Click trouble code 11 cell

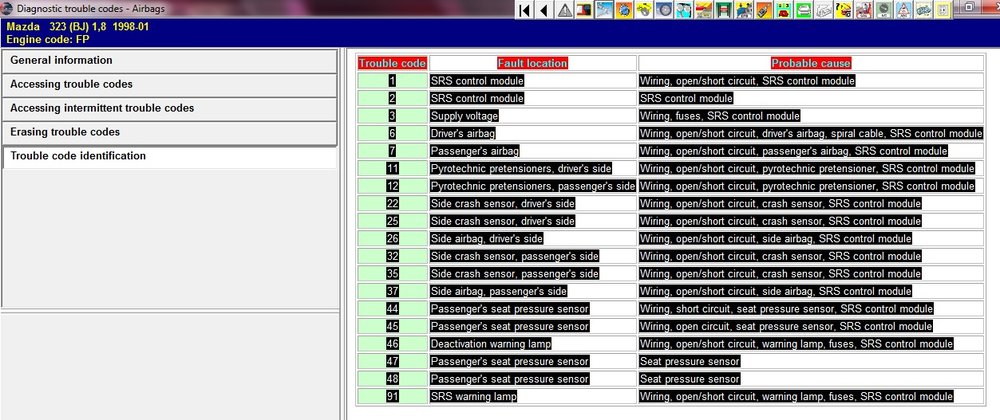(392, 168)
